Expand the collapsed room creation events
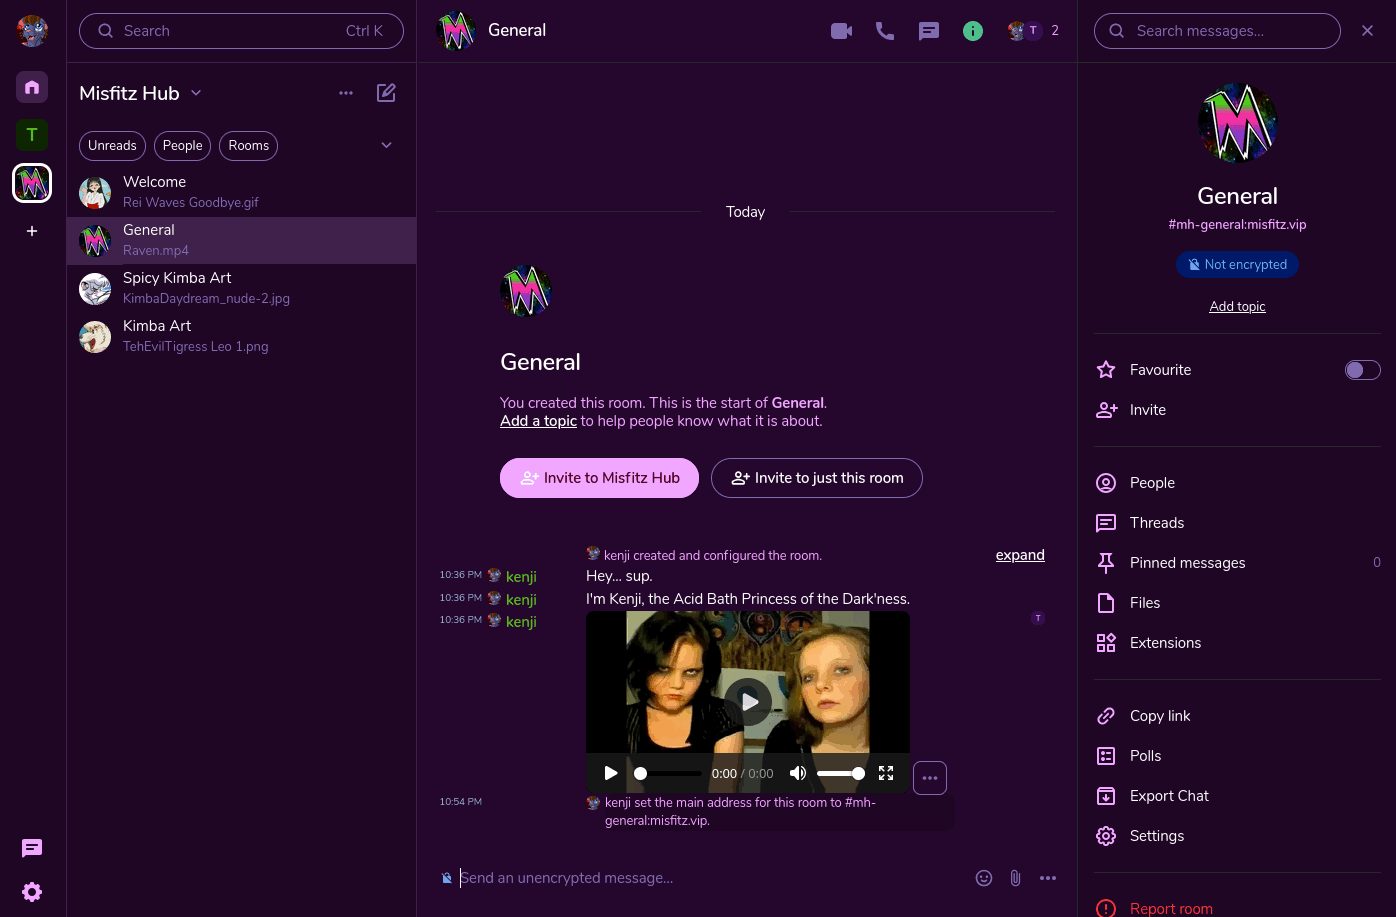Image resolution: width=1396 pixels, height=917 pixels. [x=1020, y=555]
